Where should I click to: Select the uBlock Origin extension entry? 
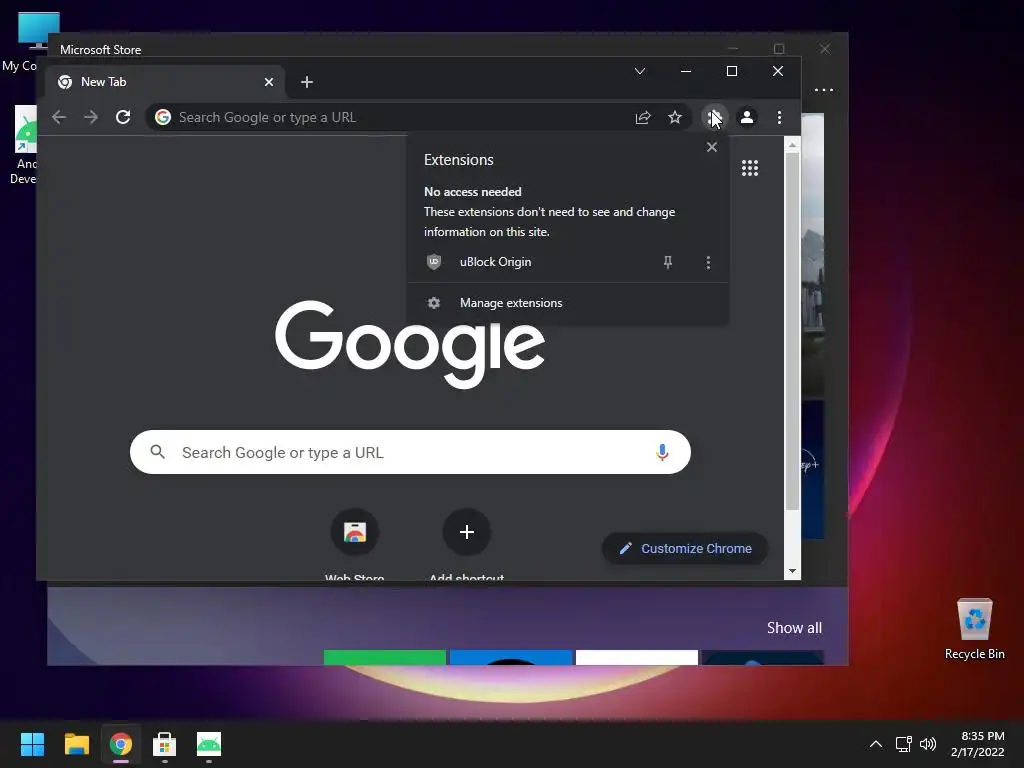(x=568, y=262)
